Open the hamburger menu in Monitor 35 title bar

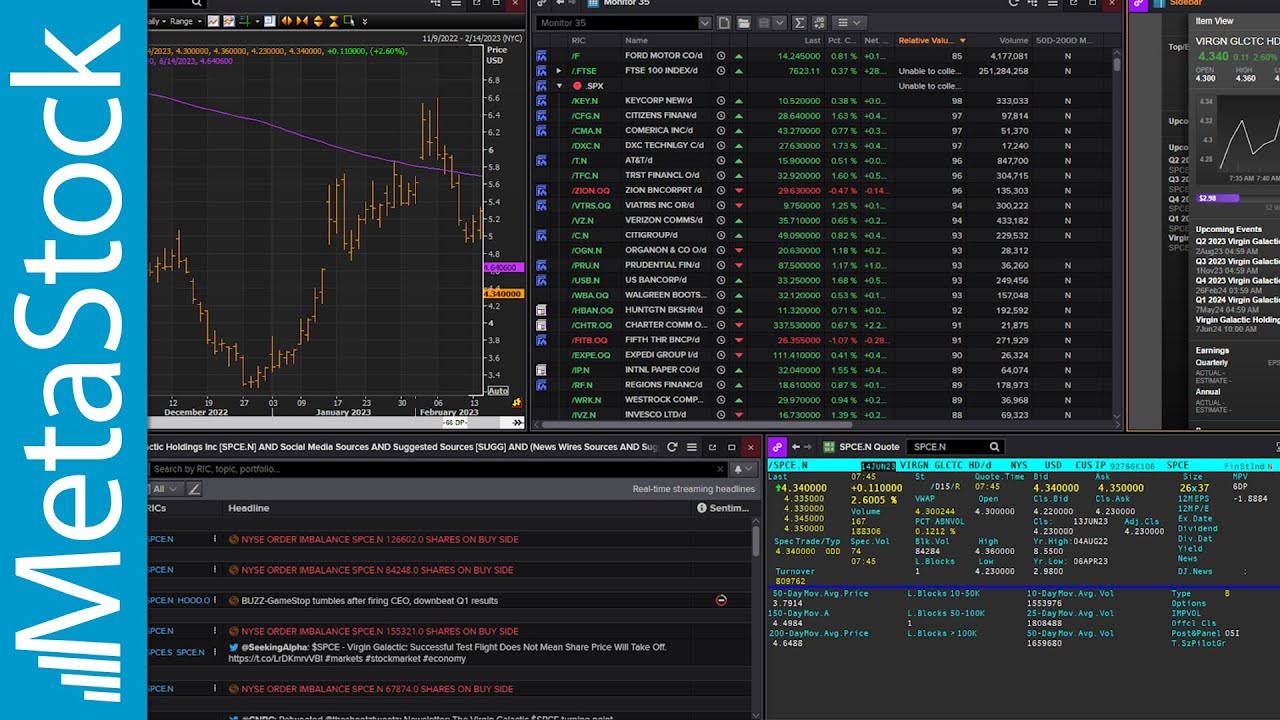coord(1053,3)
